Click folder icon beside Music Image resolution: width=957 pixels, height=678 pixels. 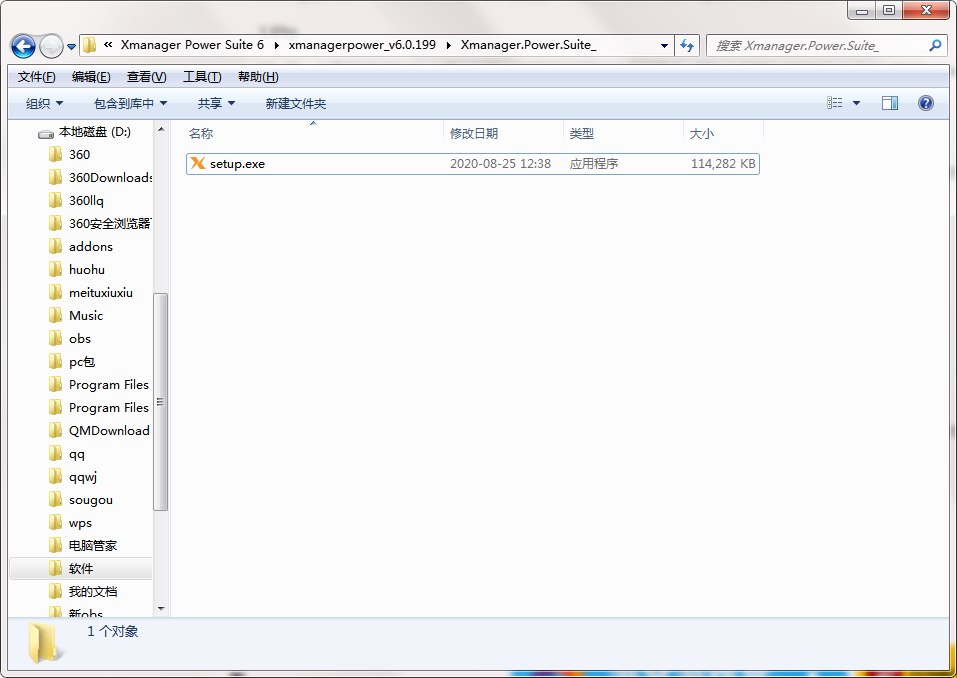point(55,315)
